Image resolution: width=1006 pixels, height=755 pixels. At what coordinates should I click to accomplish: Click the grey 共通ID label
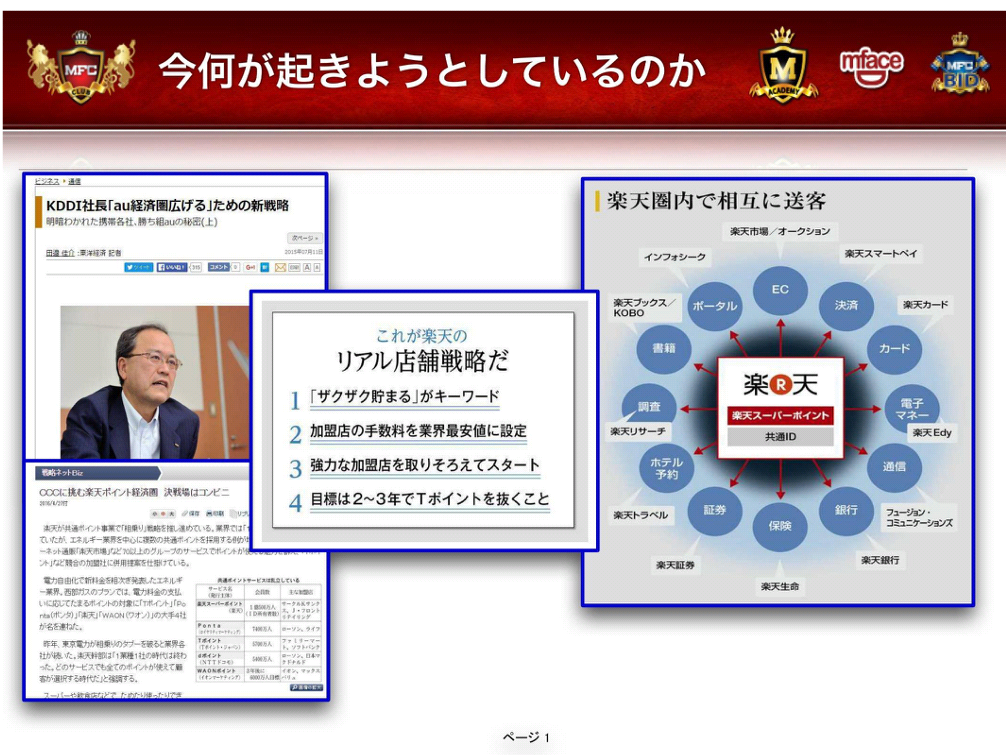780,437
